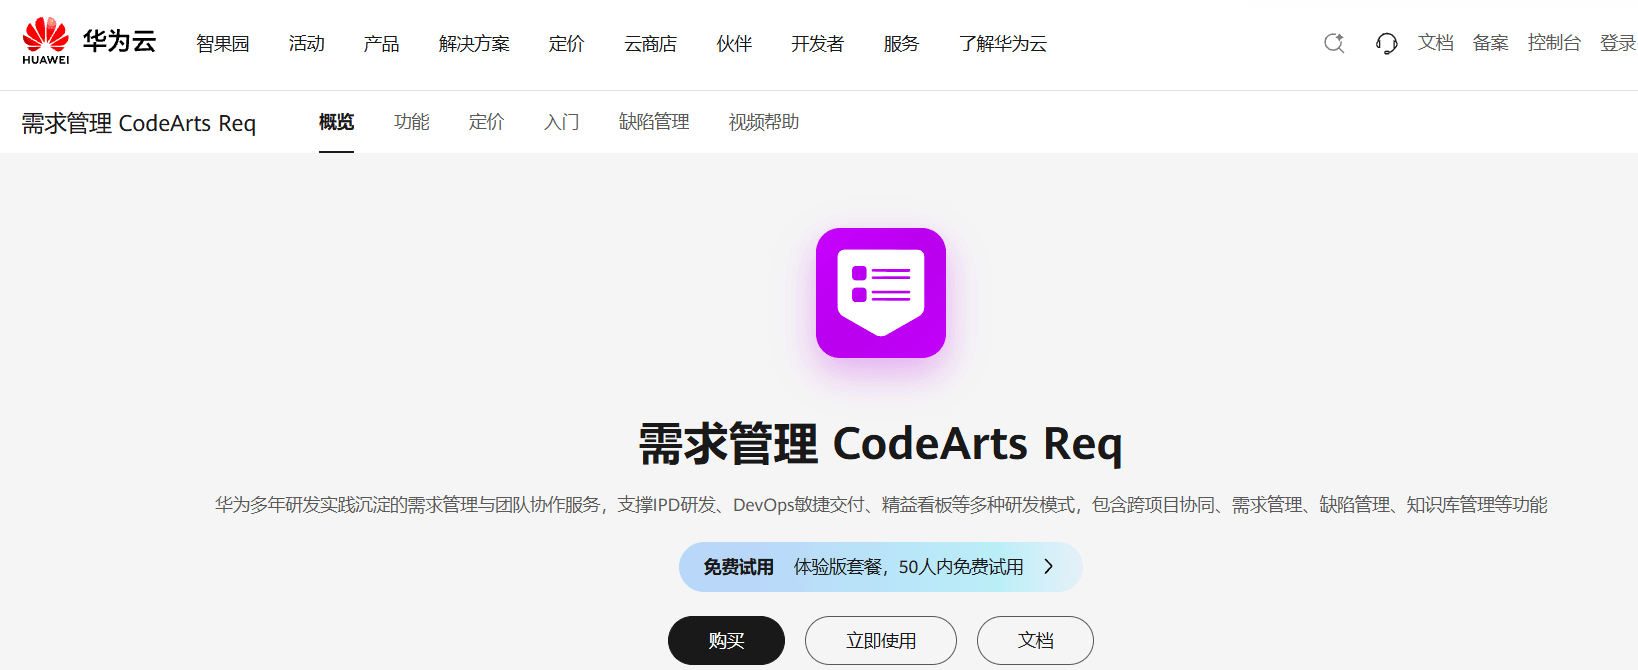Switch to the 定价 tab in product bar
This screenshot has width=1638, height=670.
click(x=487, y=122)
